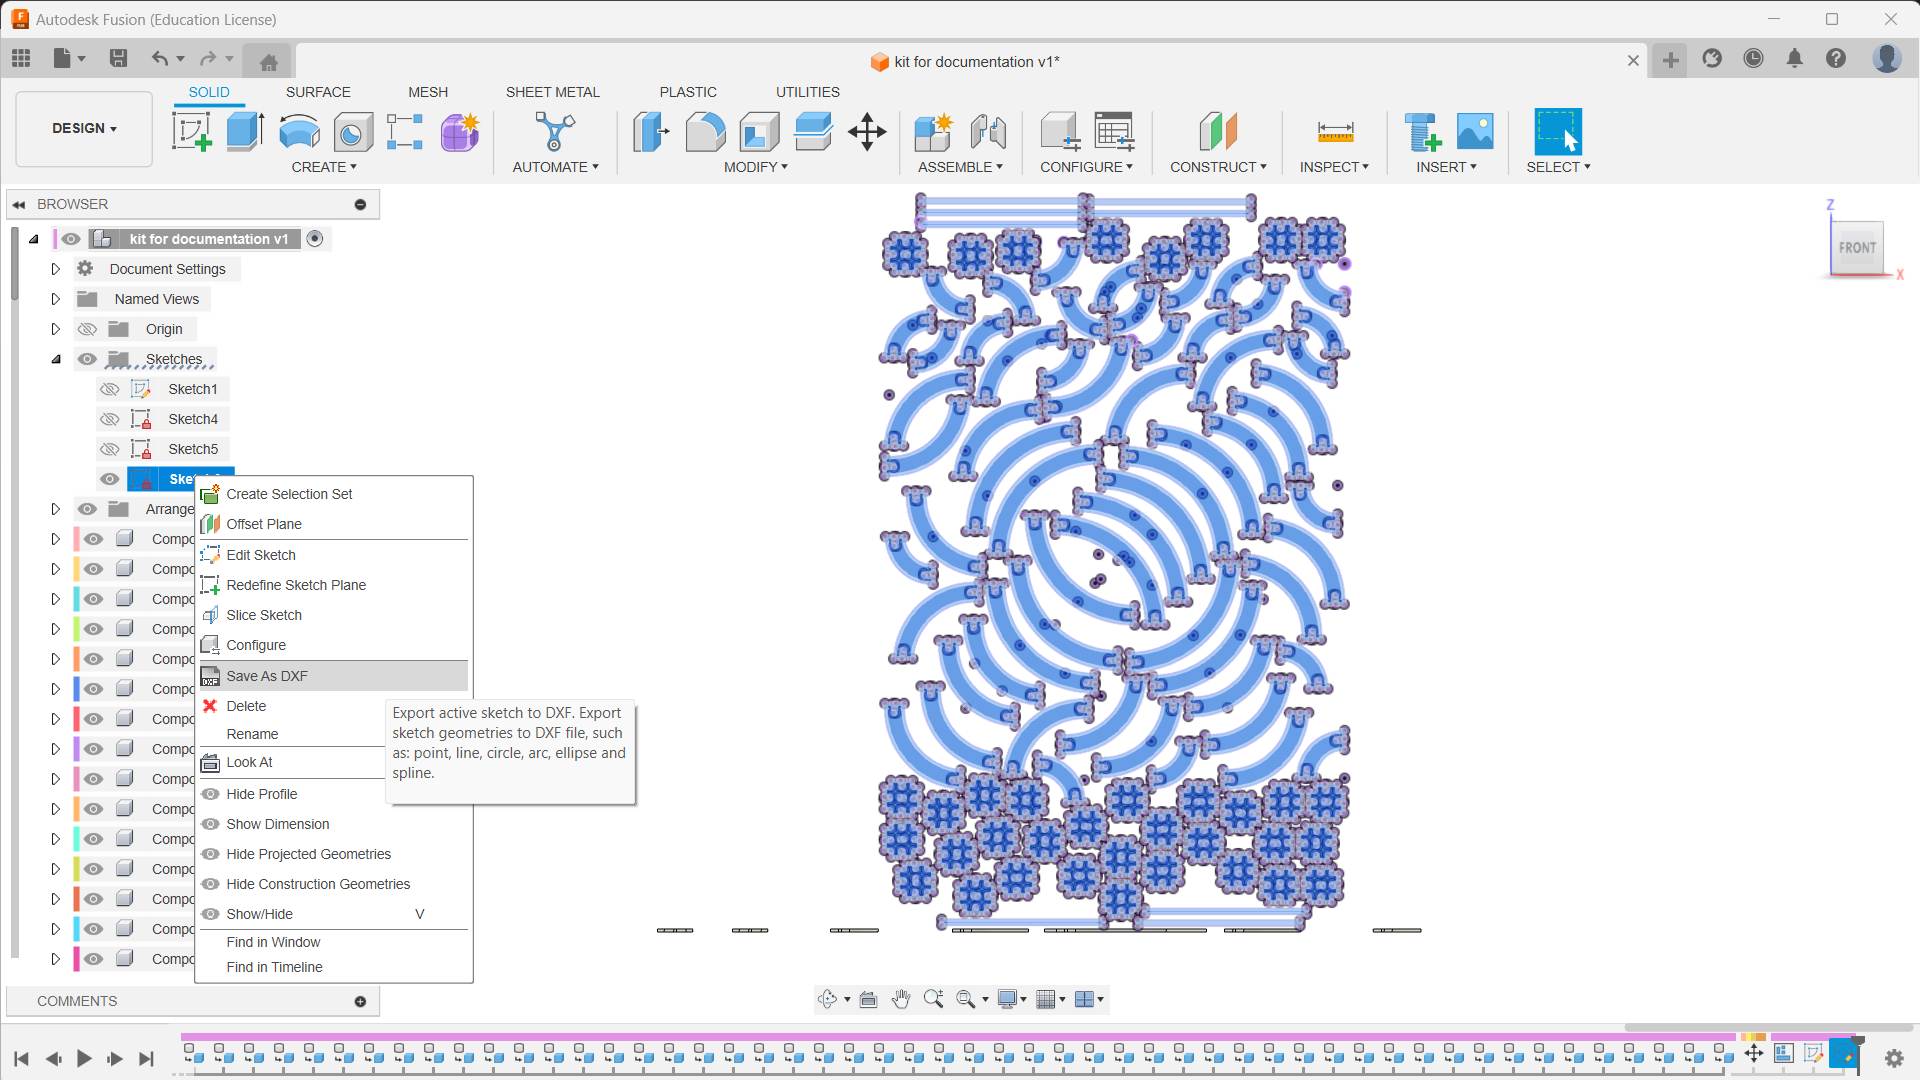Toggle visibility eye of Sketch1
Image resolution: width=1920 pixels, height=1080 pixels.
110,389
